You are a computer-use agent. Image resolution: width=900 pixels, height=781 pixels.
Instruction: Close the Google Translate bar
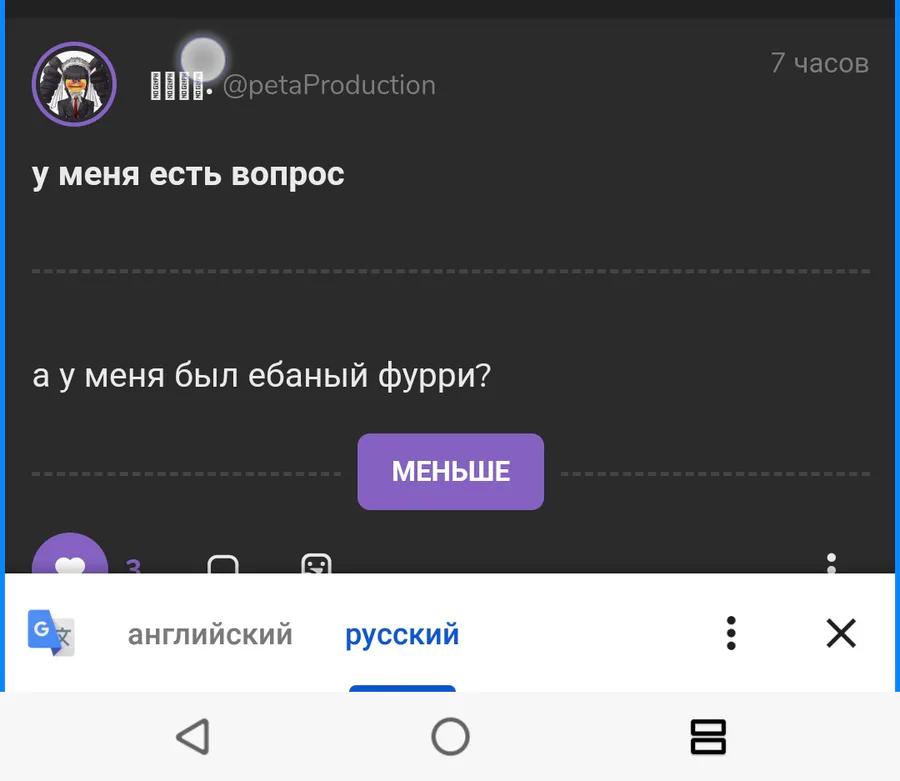(x=841, y=633)
